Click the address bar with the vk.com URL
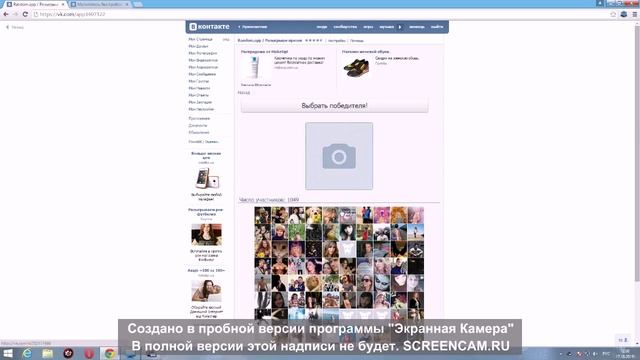 point(318,14)
